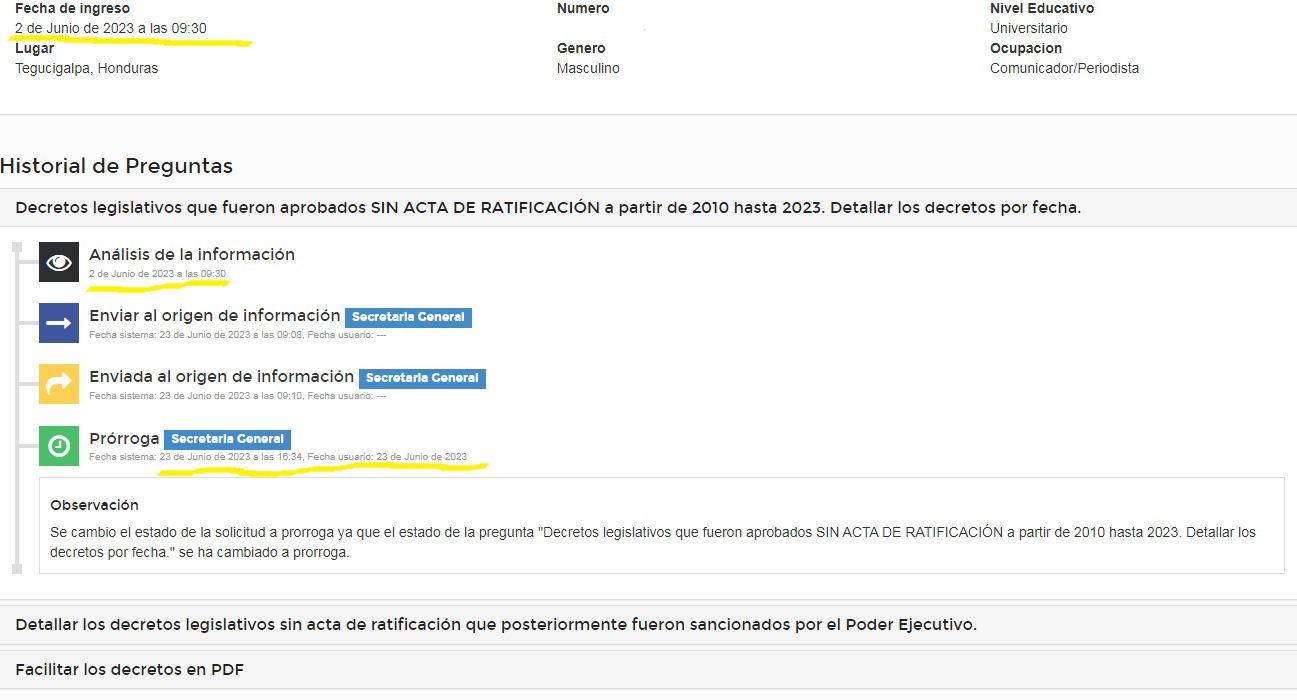Click the blue right-arrow icon for Enviar al origen
The image size is (1297, 700).
(x=59, y=324)
